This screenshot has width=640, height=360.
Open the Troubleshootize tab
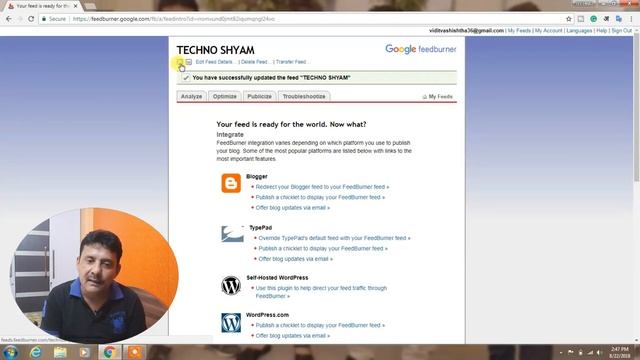[x=304, y=96]
